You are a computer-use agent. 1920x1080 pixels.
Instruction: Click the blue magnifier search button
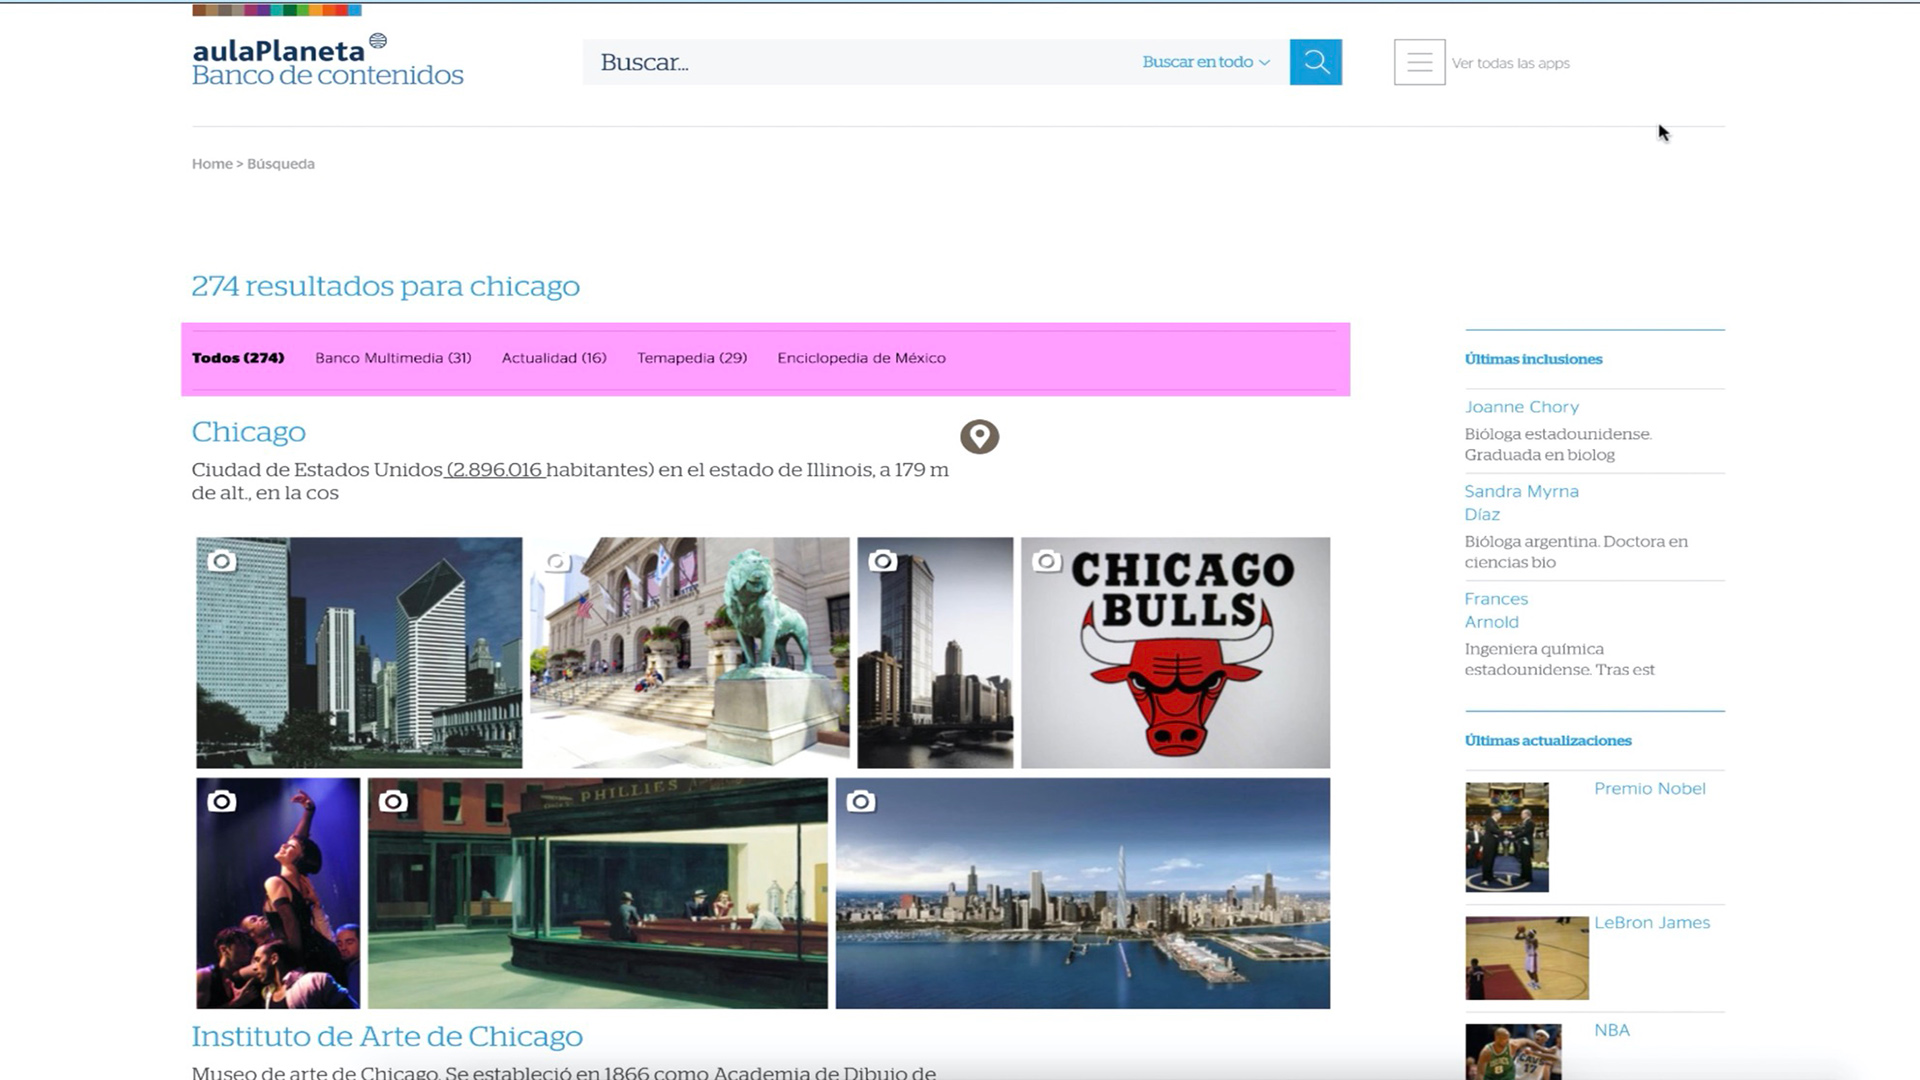(x=1315, y=62)
